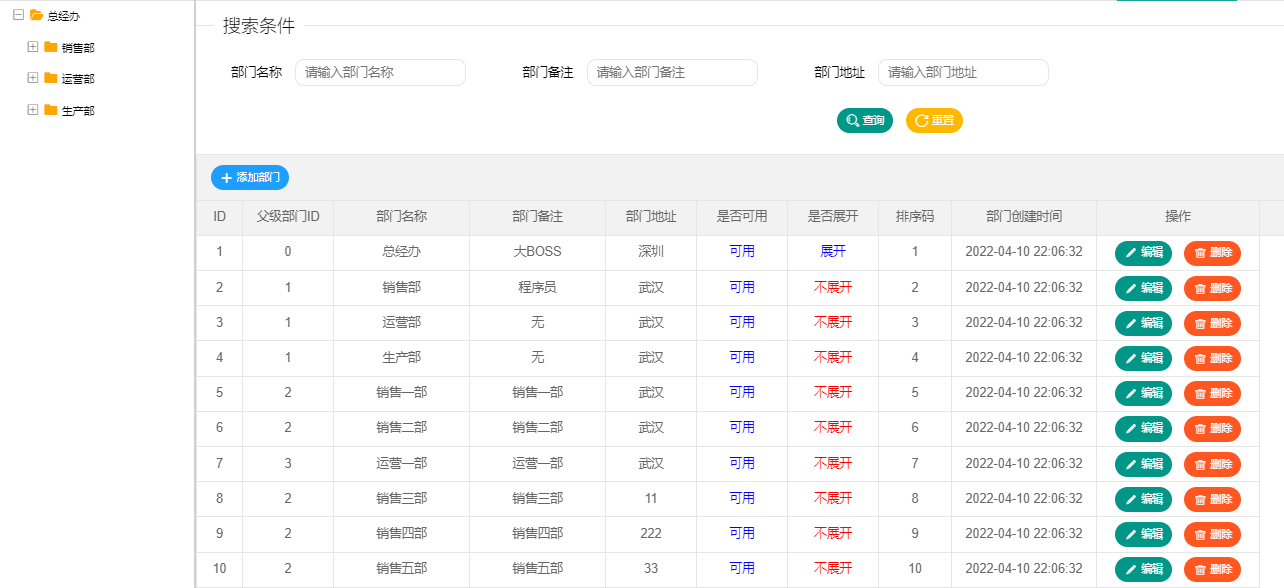This screenshot has width=1284, height=588.
Task: Toggle 不展开 state for 销售一部 row
Action: 832,393
